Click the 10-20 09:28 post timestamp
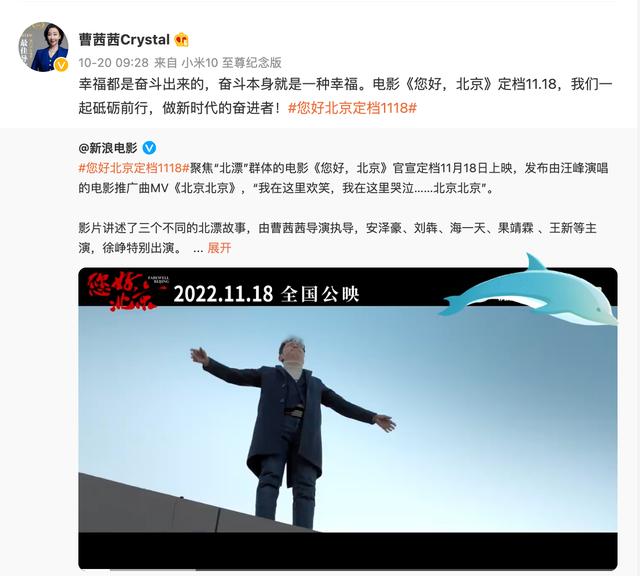 coord(113,62)
